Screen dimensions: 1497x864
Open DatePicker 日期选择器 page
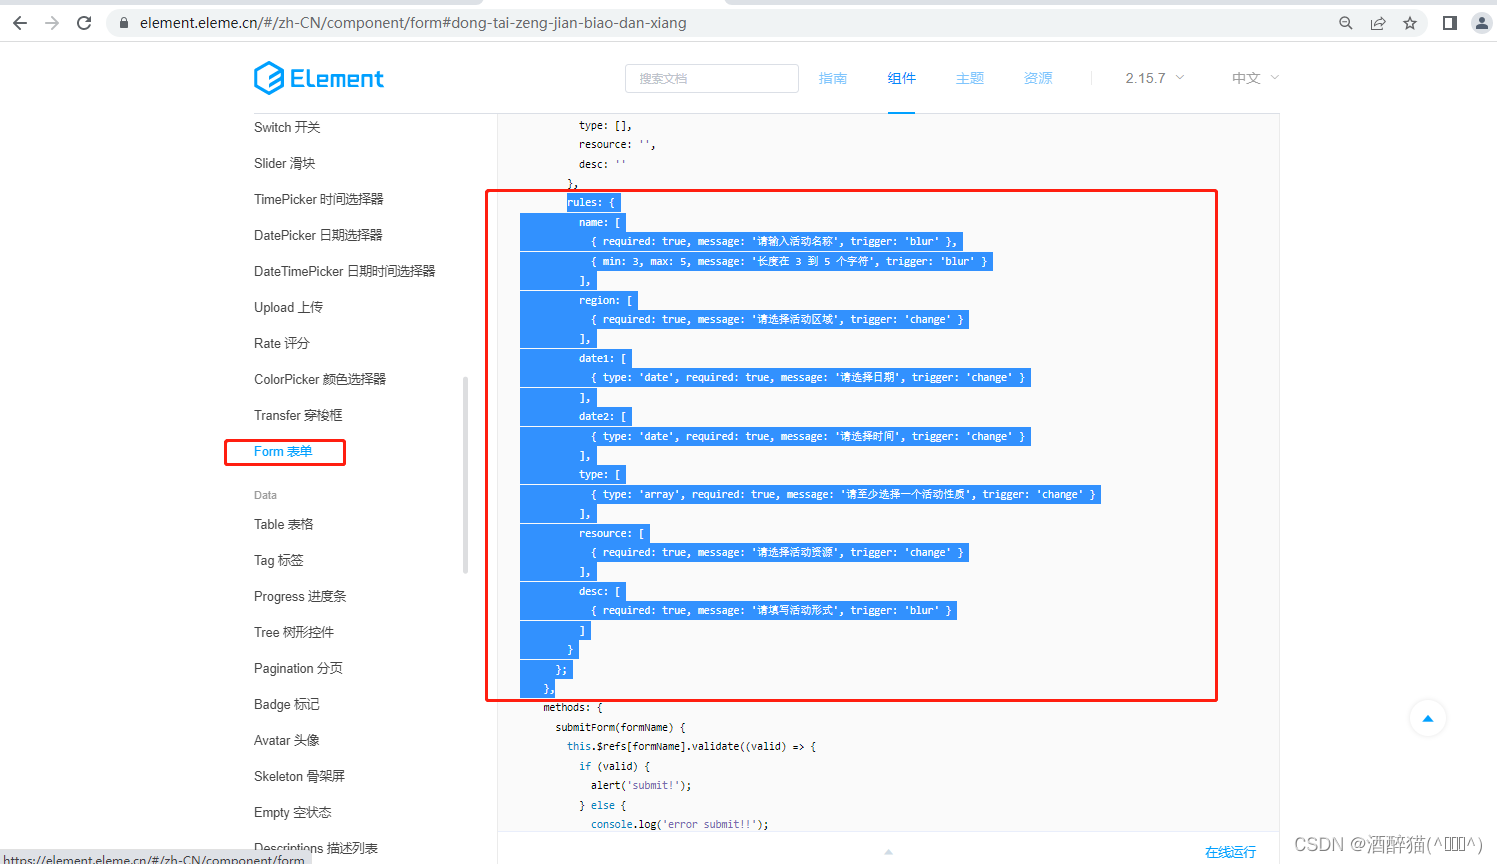point(318,235)
